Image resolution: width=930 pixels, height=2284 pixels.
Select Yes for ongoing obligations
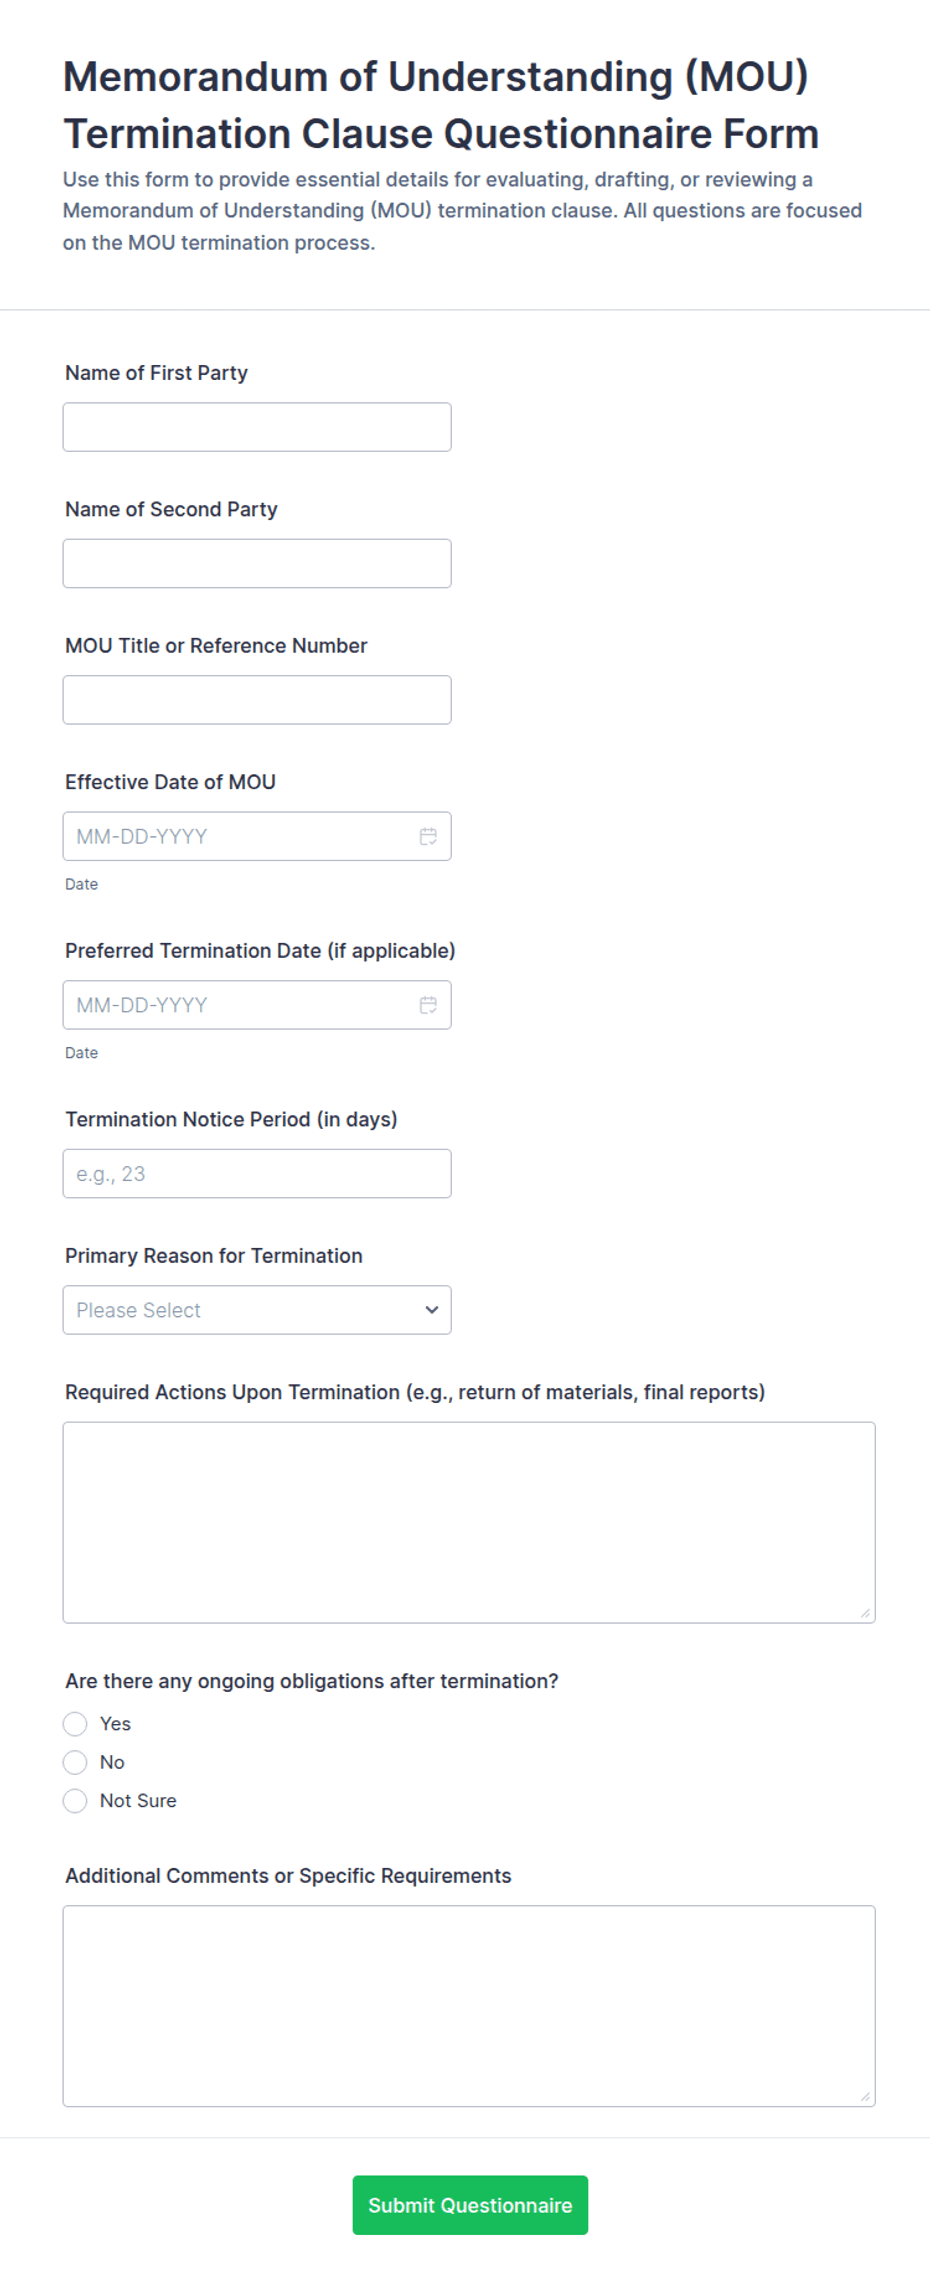tap(75, 1723)
